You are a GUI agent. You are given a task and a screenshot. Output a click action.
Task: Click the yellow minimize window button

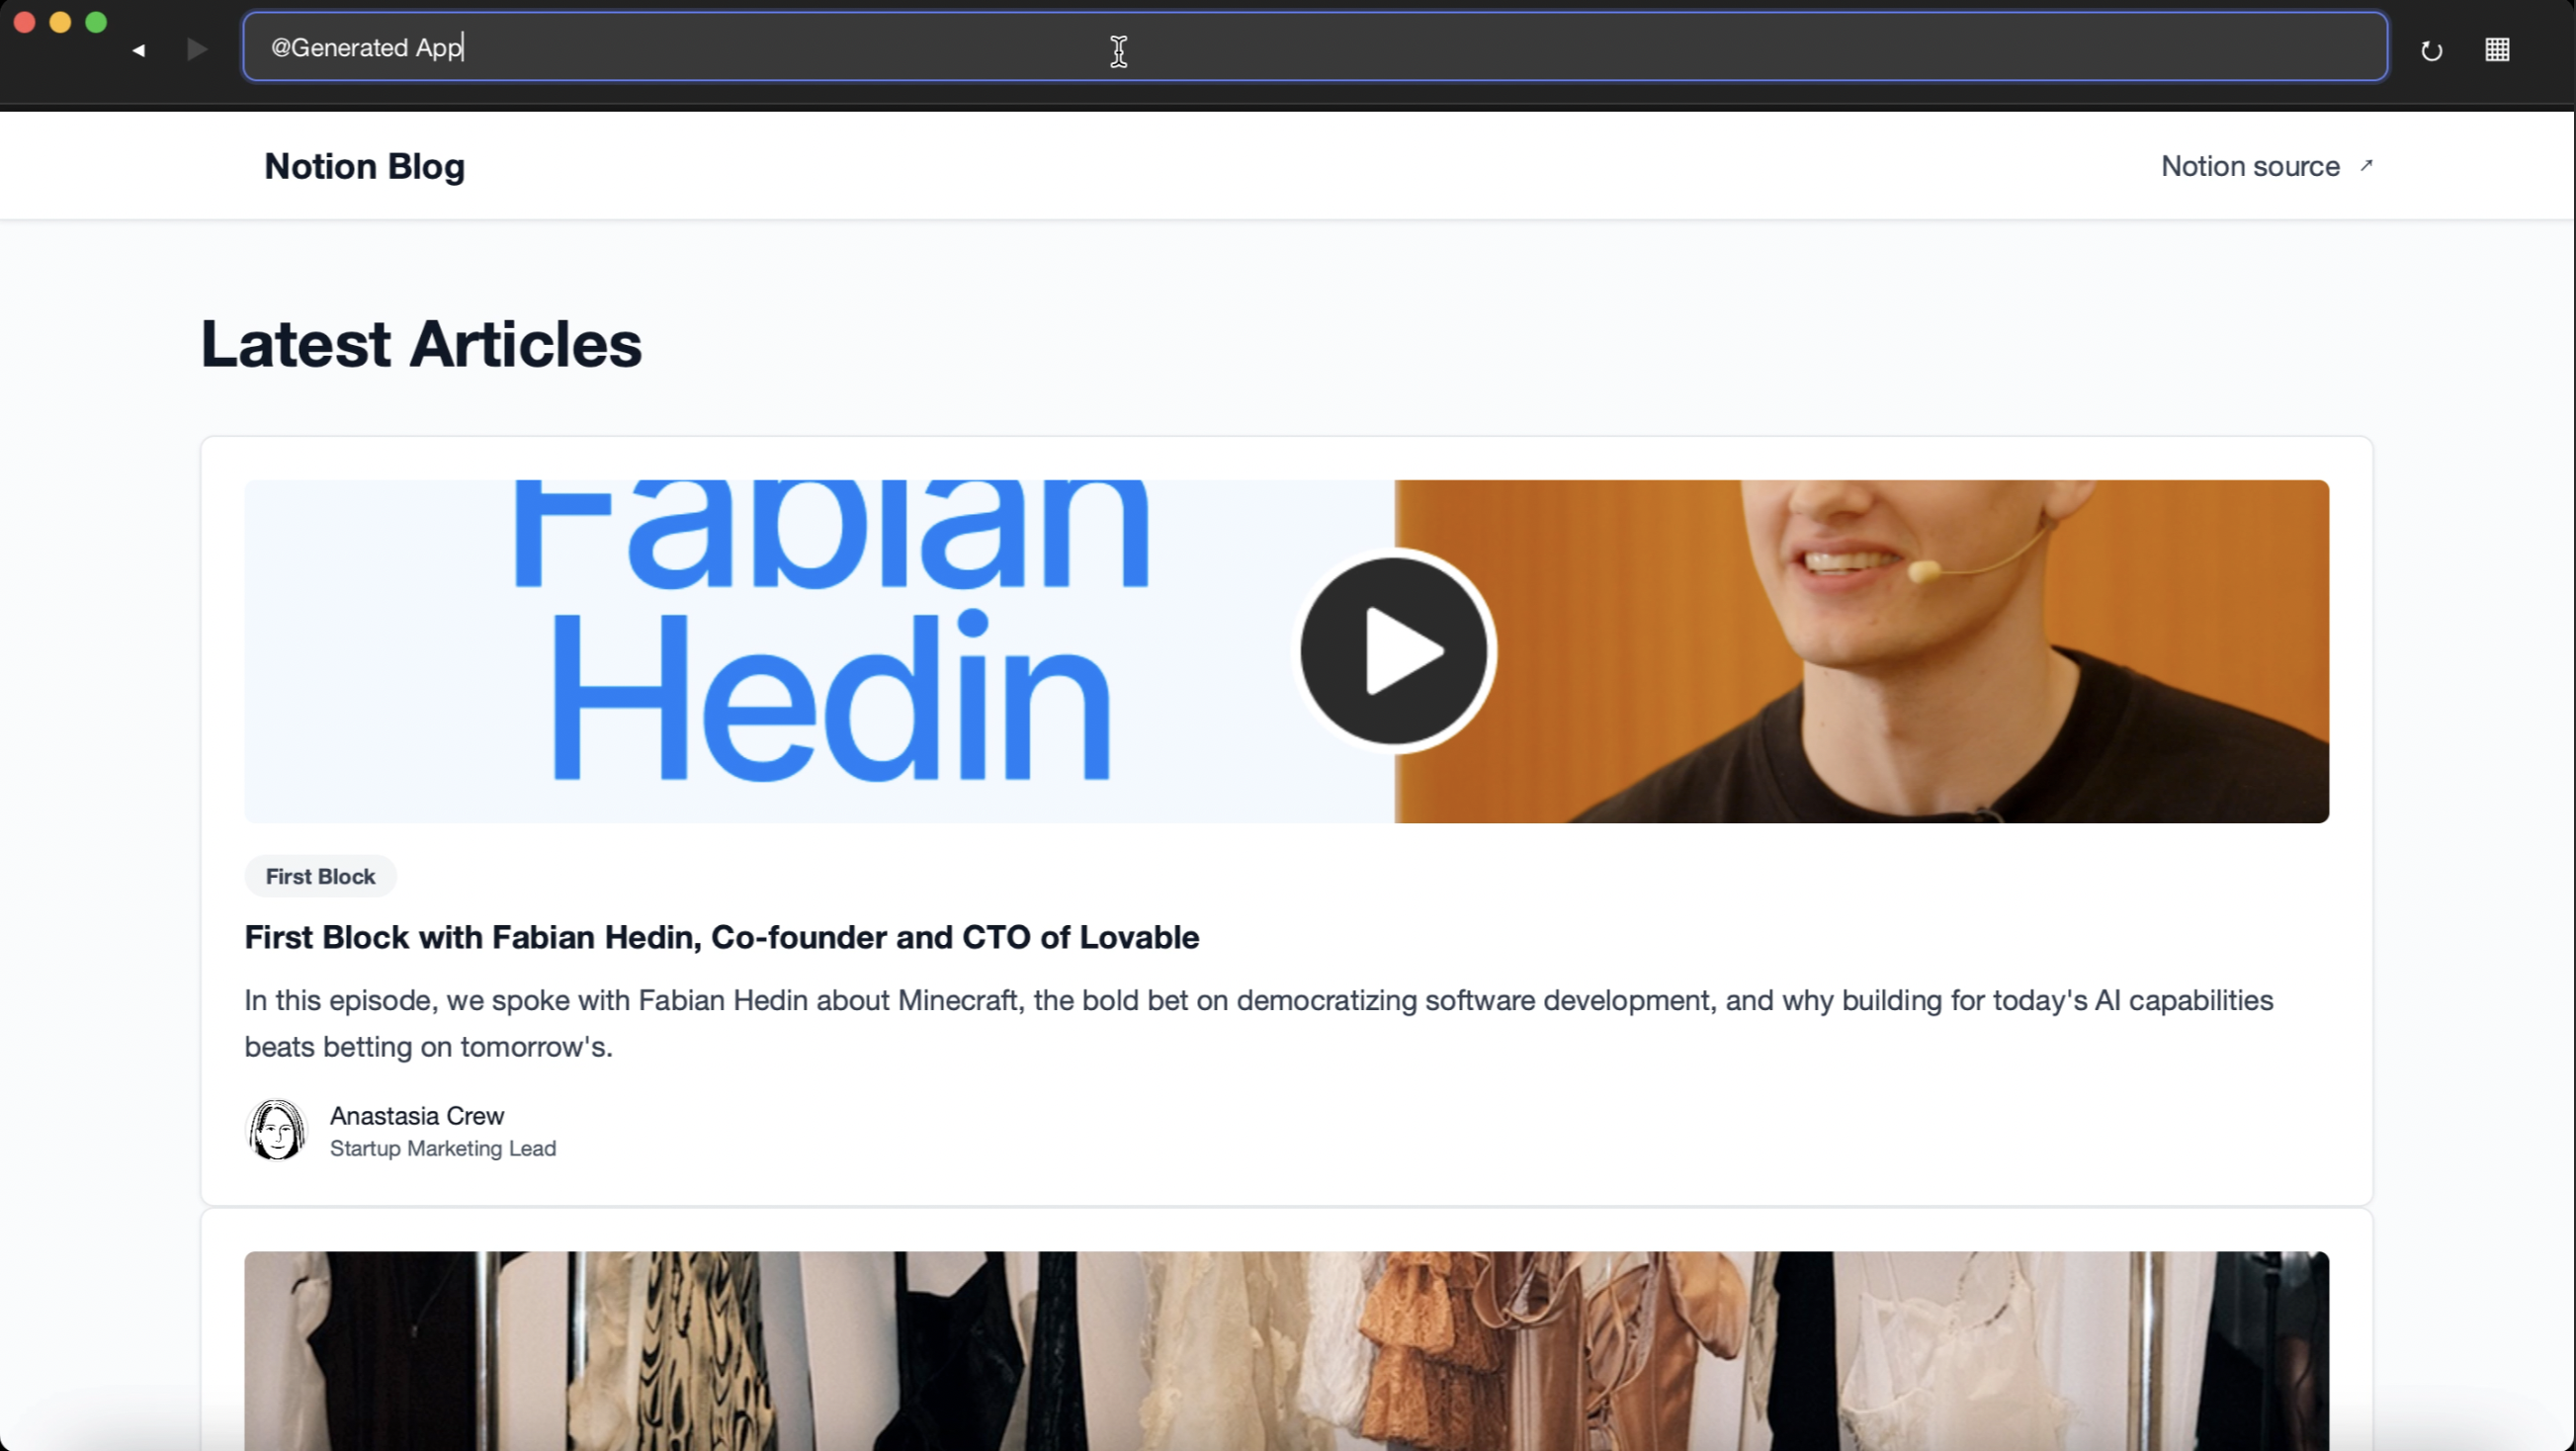tap(60, 22)
